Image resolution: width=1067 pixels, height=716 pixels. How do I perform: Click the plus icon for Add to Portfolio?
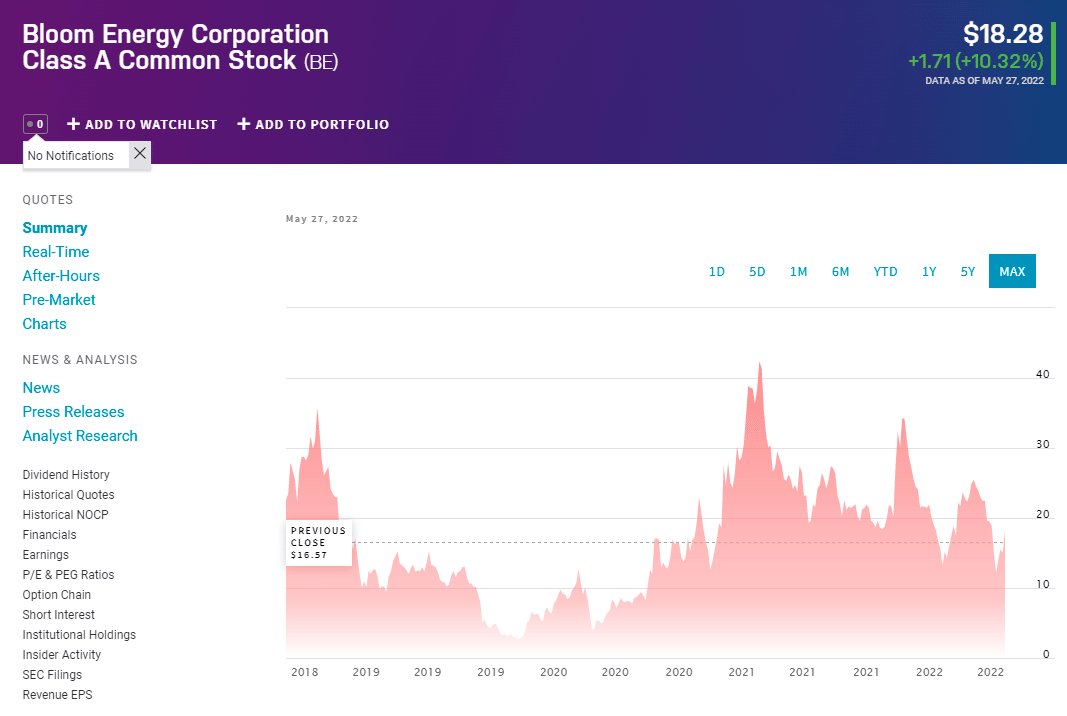(x=244, y=124)
